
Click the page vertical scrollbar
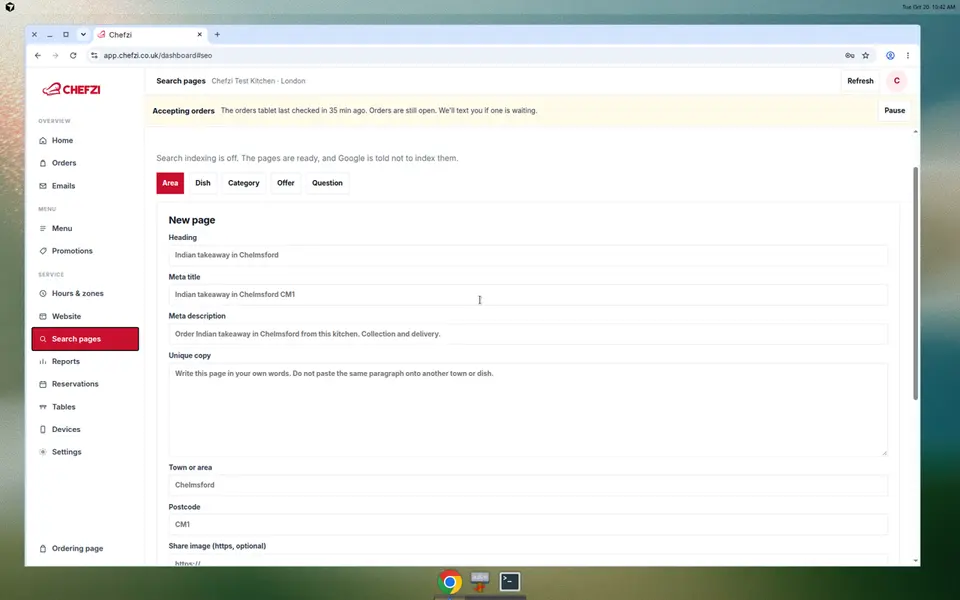point(915,283)
